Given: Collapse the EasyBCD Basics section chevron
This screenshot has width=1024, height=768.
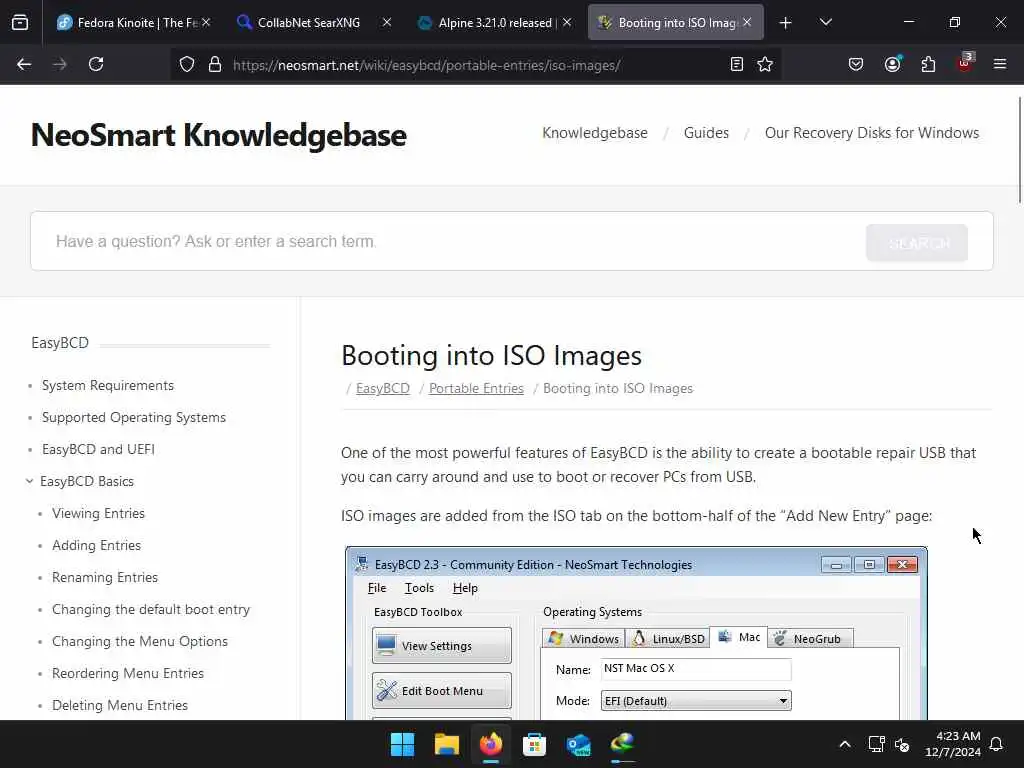Looking at the screenshot, I should point(29,481).
